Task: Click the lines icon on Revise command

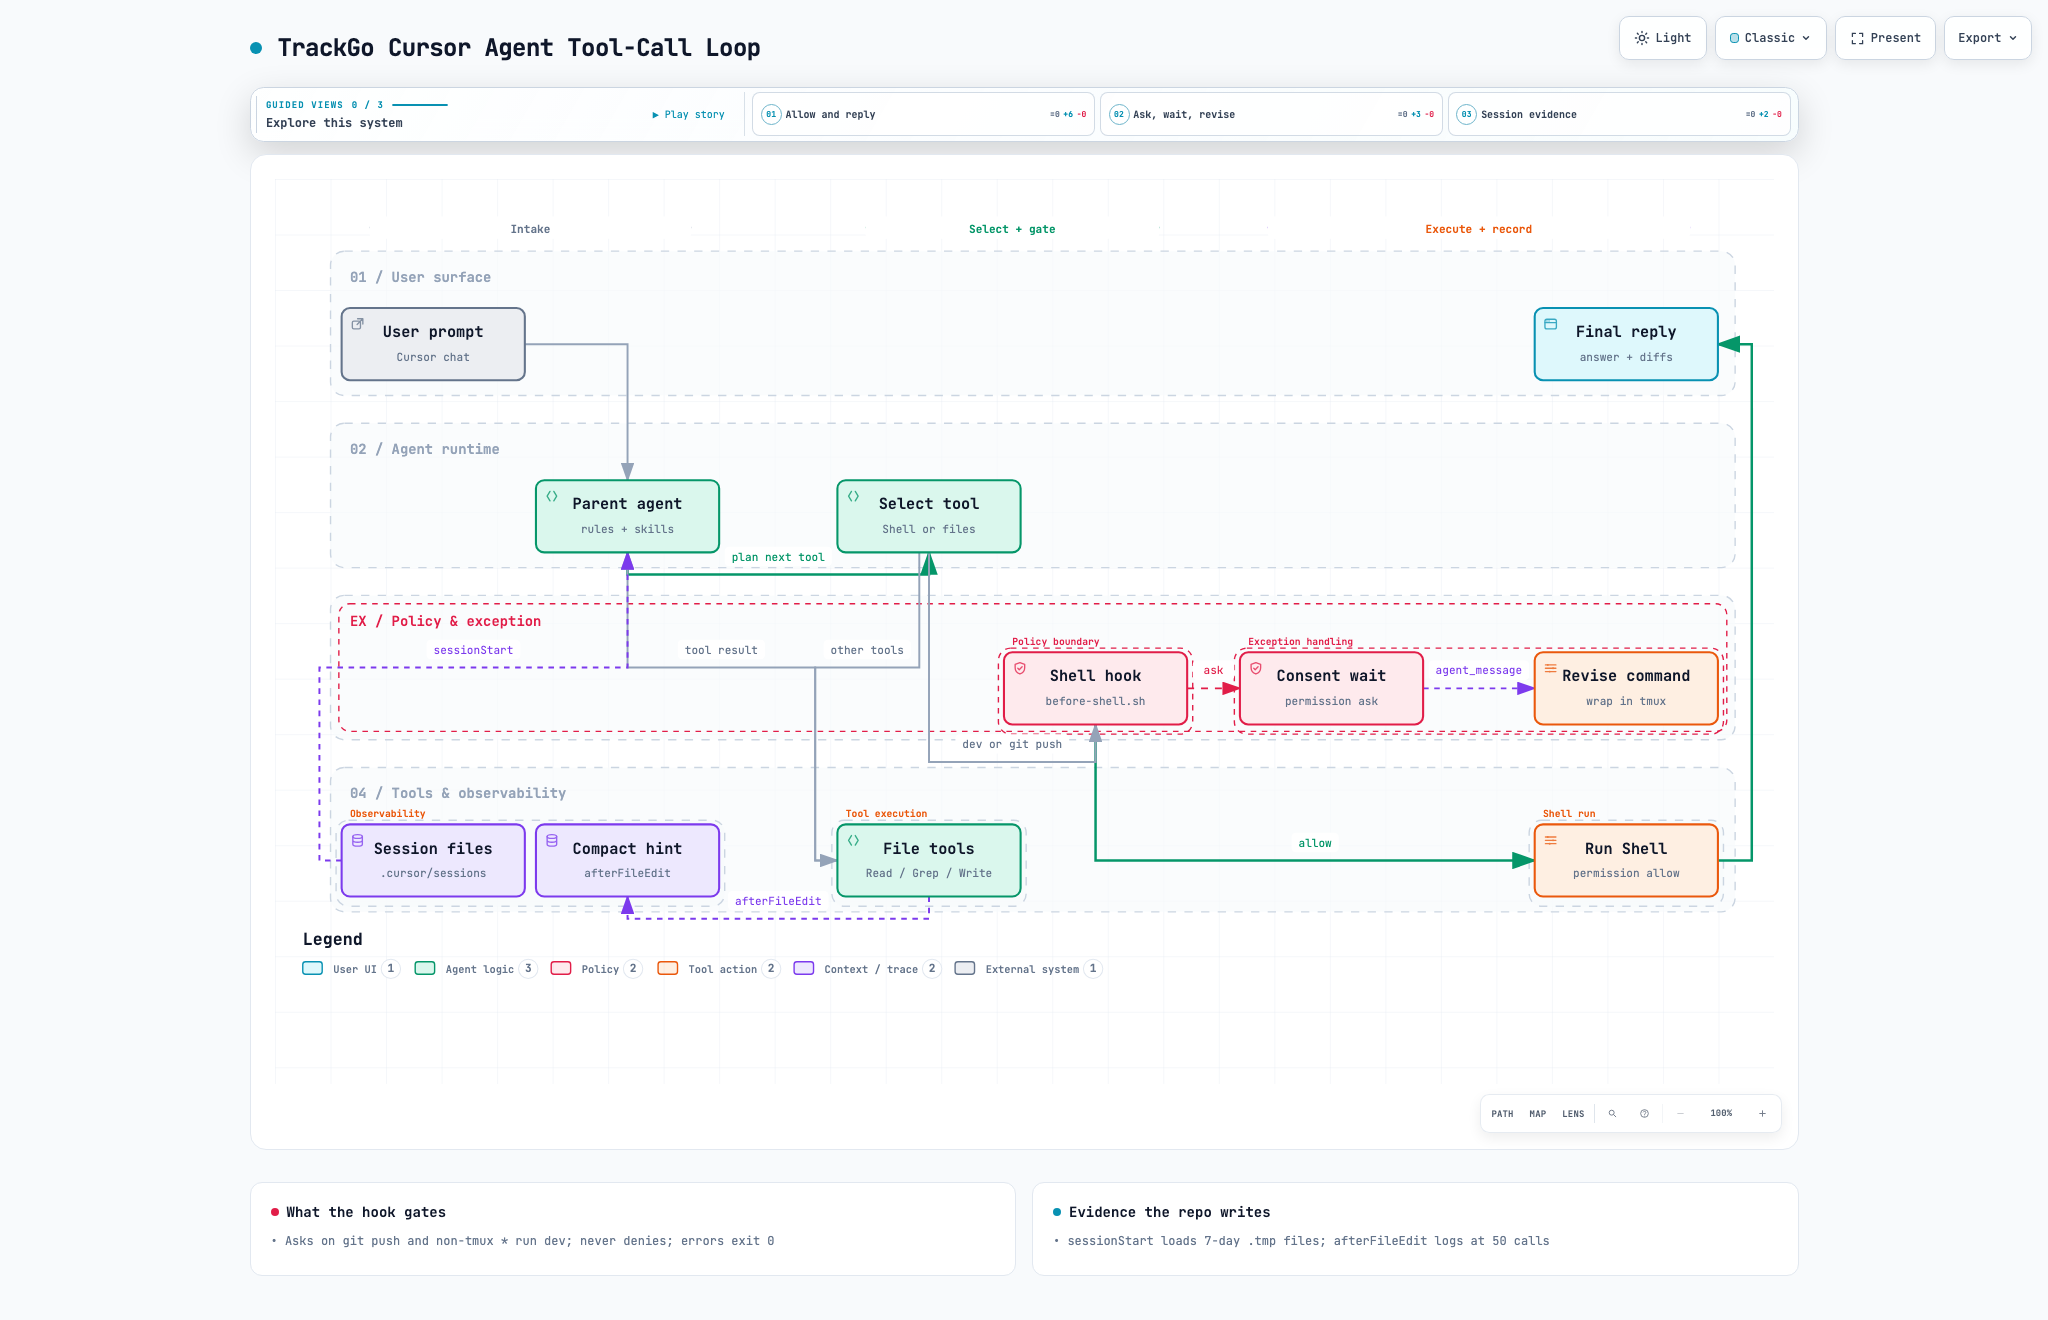Action: pos(1551,668)
